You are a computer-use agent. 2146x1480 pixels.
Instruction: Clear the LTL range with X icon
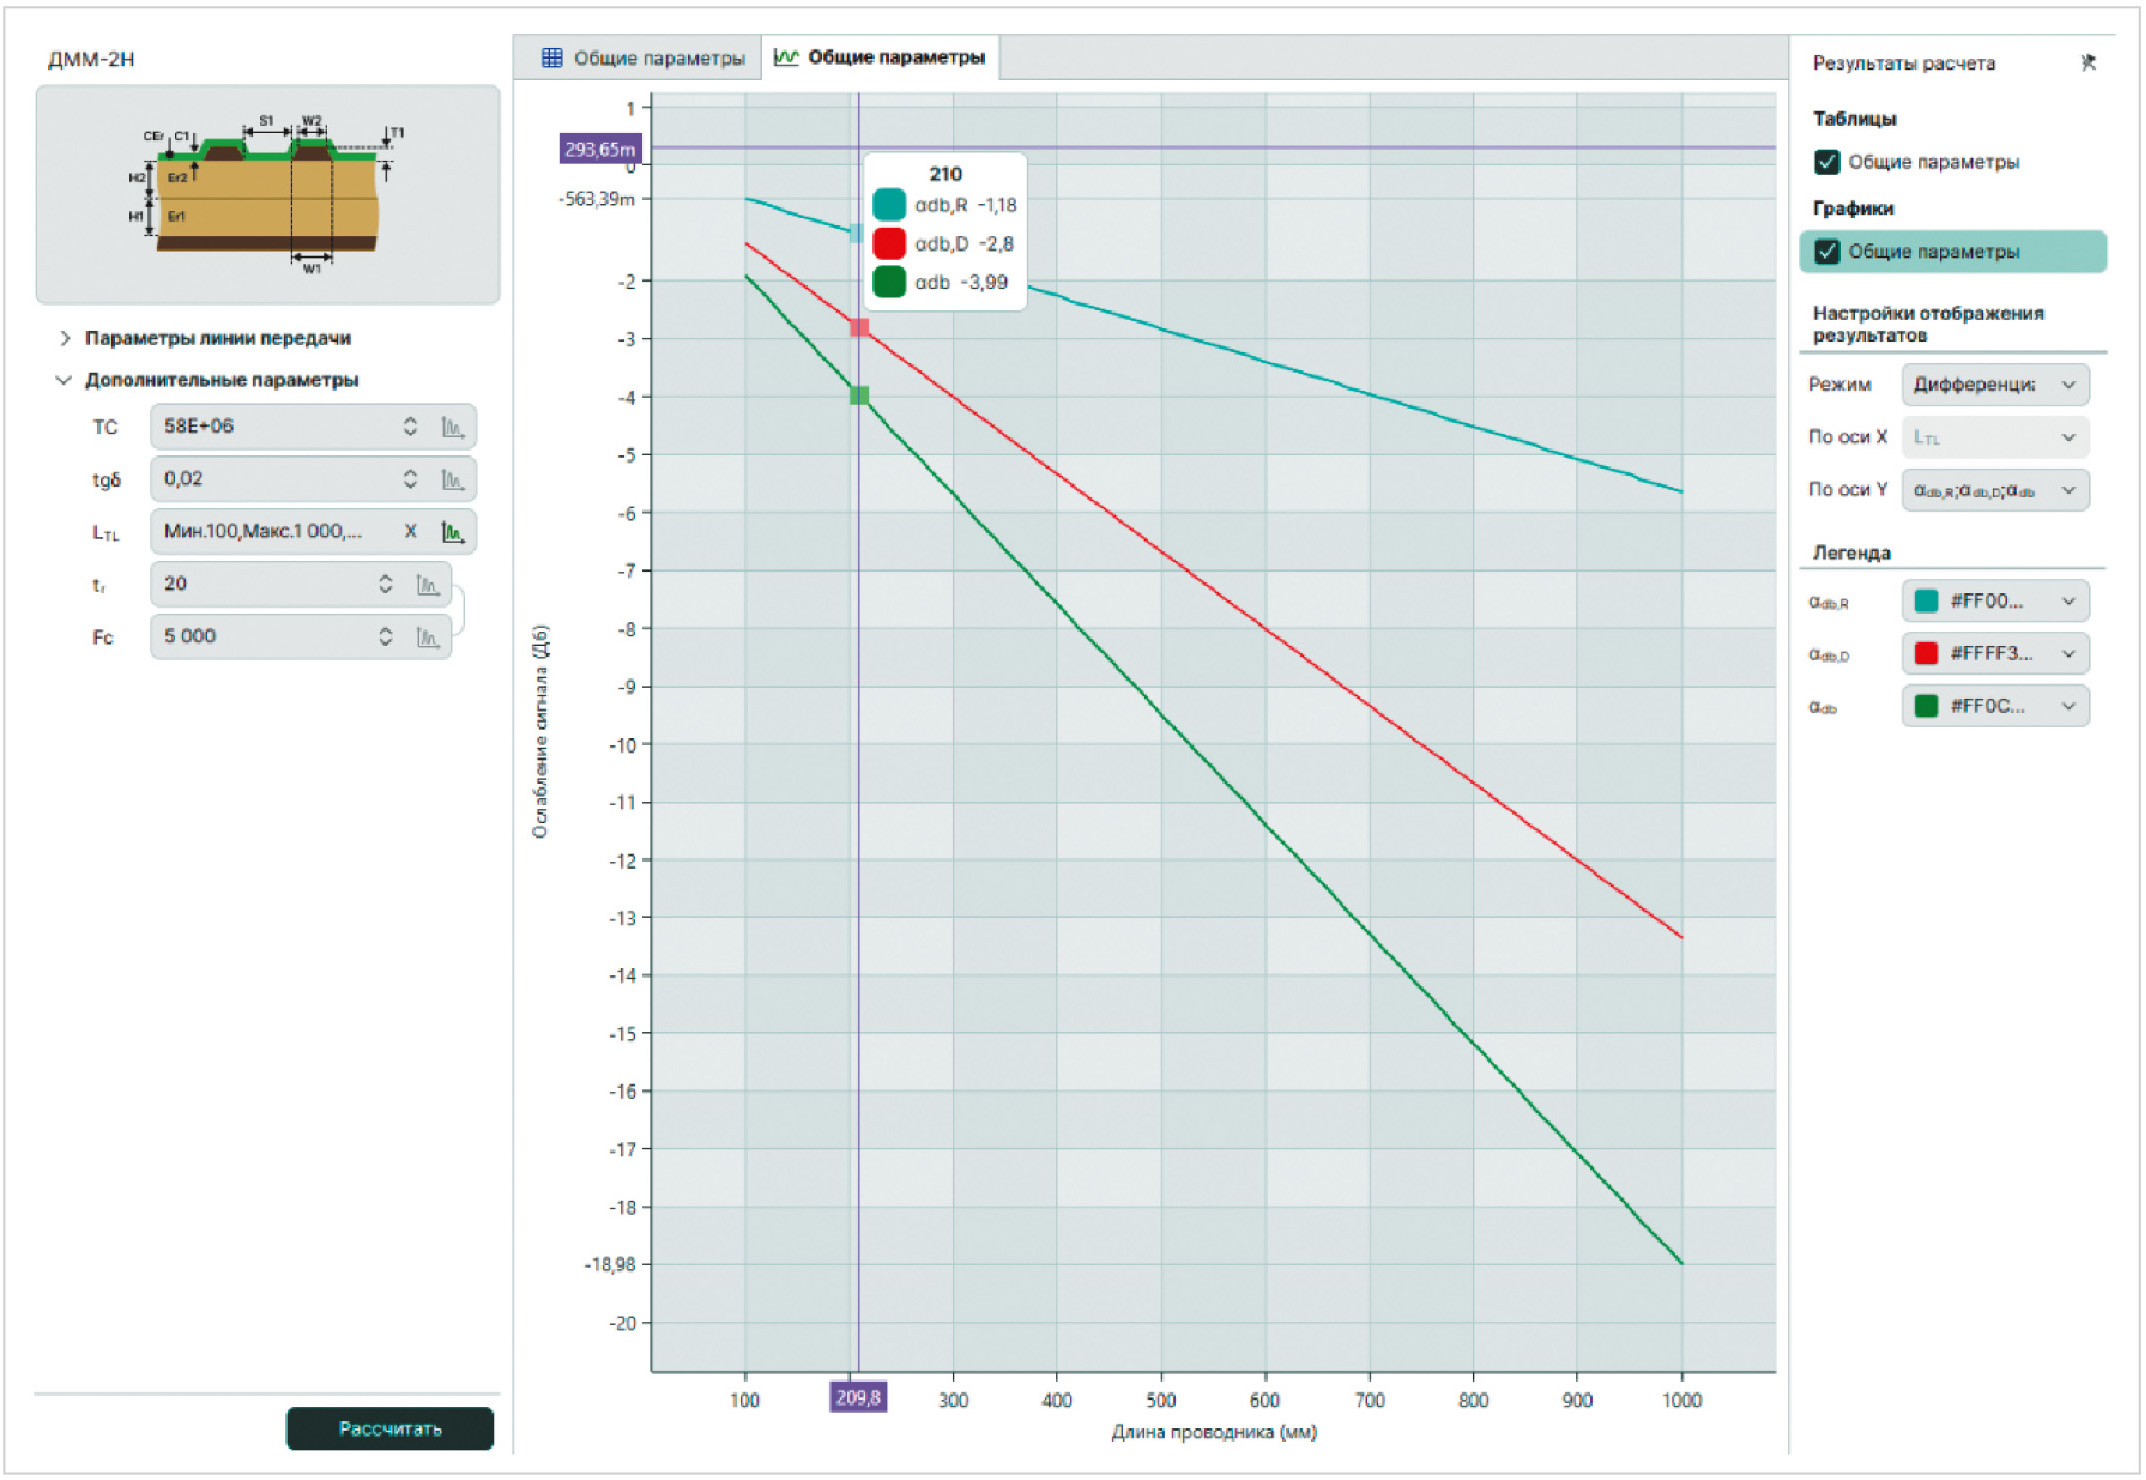[x=410, y=531]
